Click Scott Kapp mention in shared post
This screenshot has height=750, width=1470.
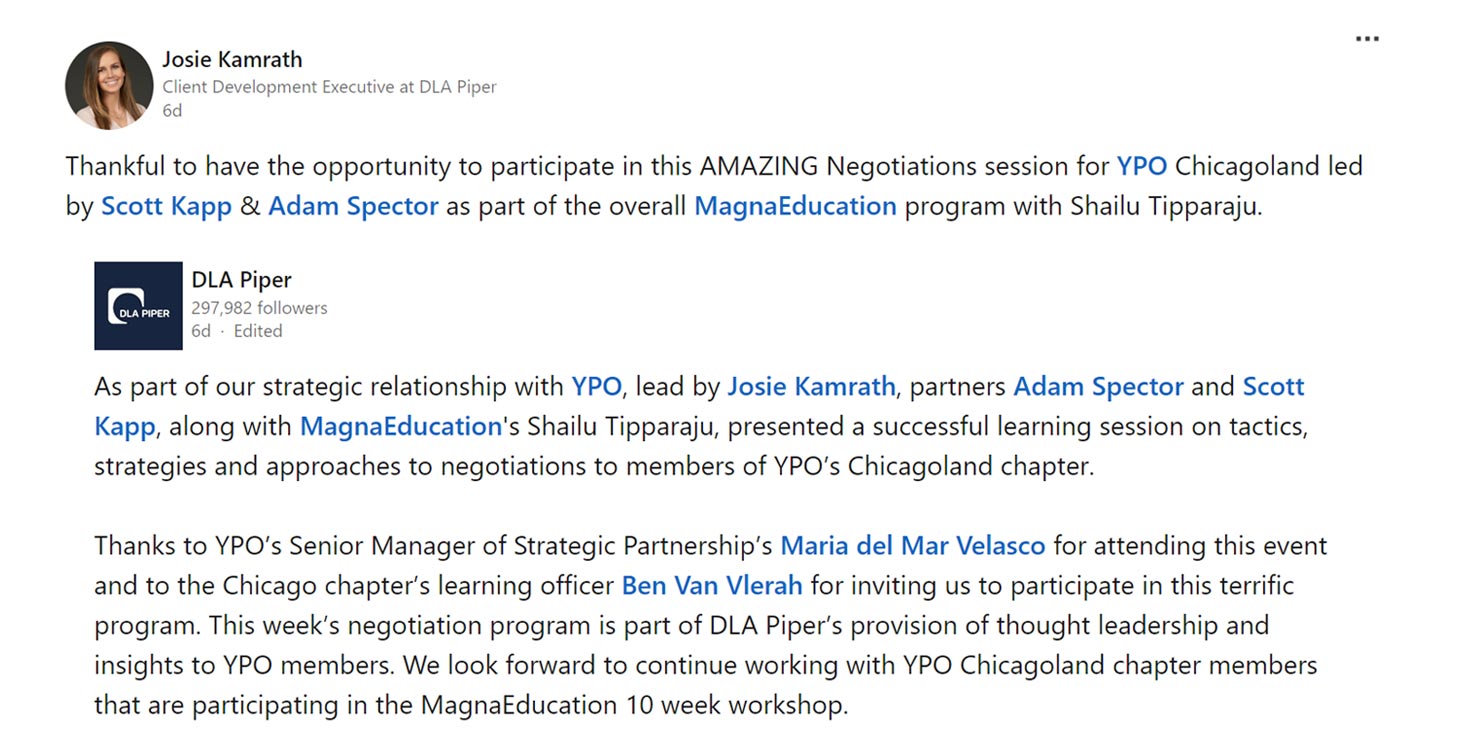tap(1274, 386)
